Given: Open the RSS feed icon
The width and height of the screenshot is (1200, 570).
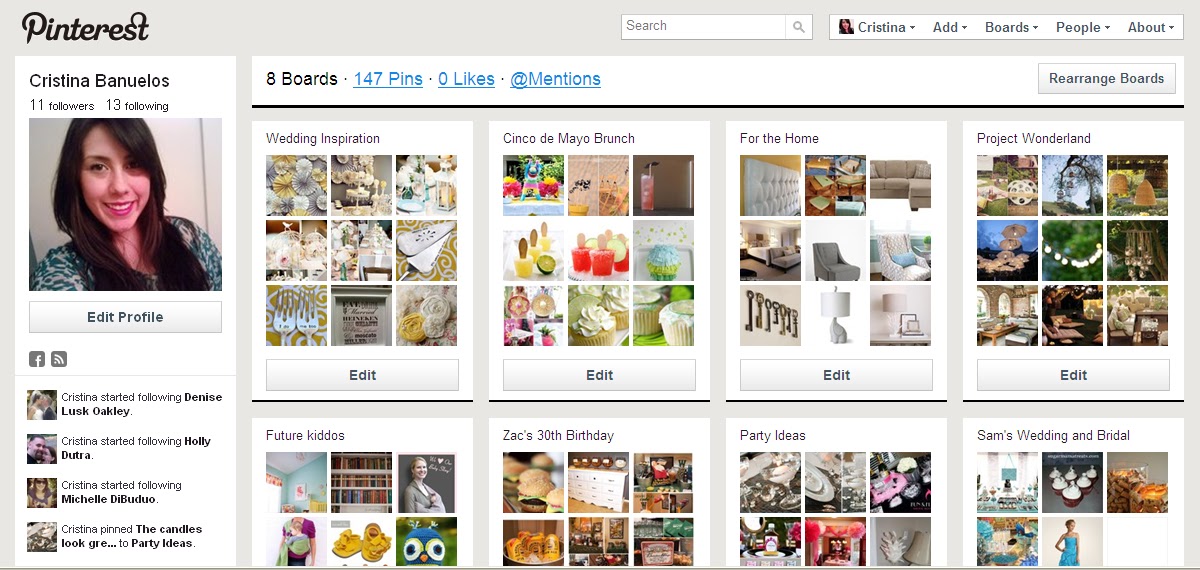Looking at the screenshot, I should point(59,359).
